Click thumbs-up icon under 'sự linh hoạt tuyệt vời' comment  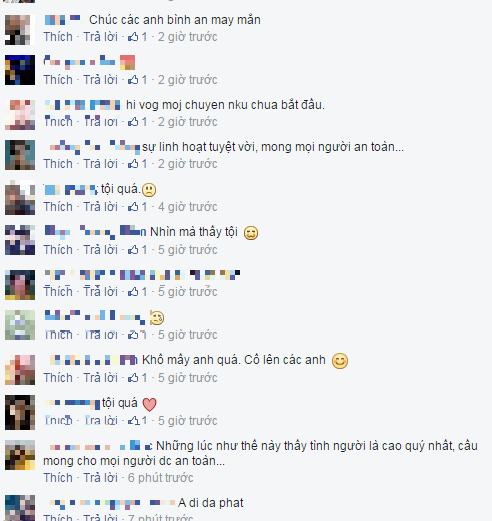[x=133, y=163]
